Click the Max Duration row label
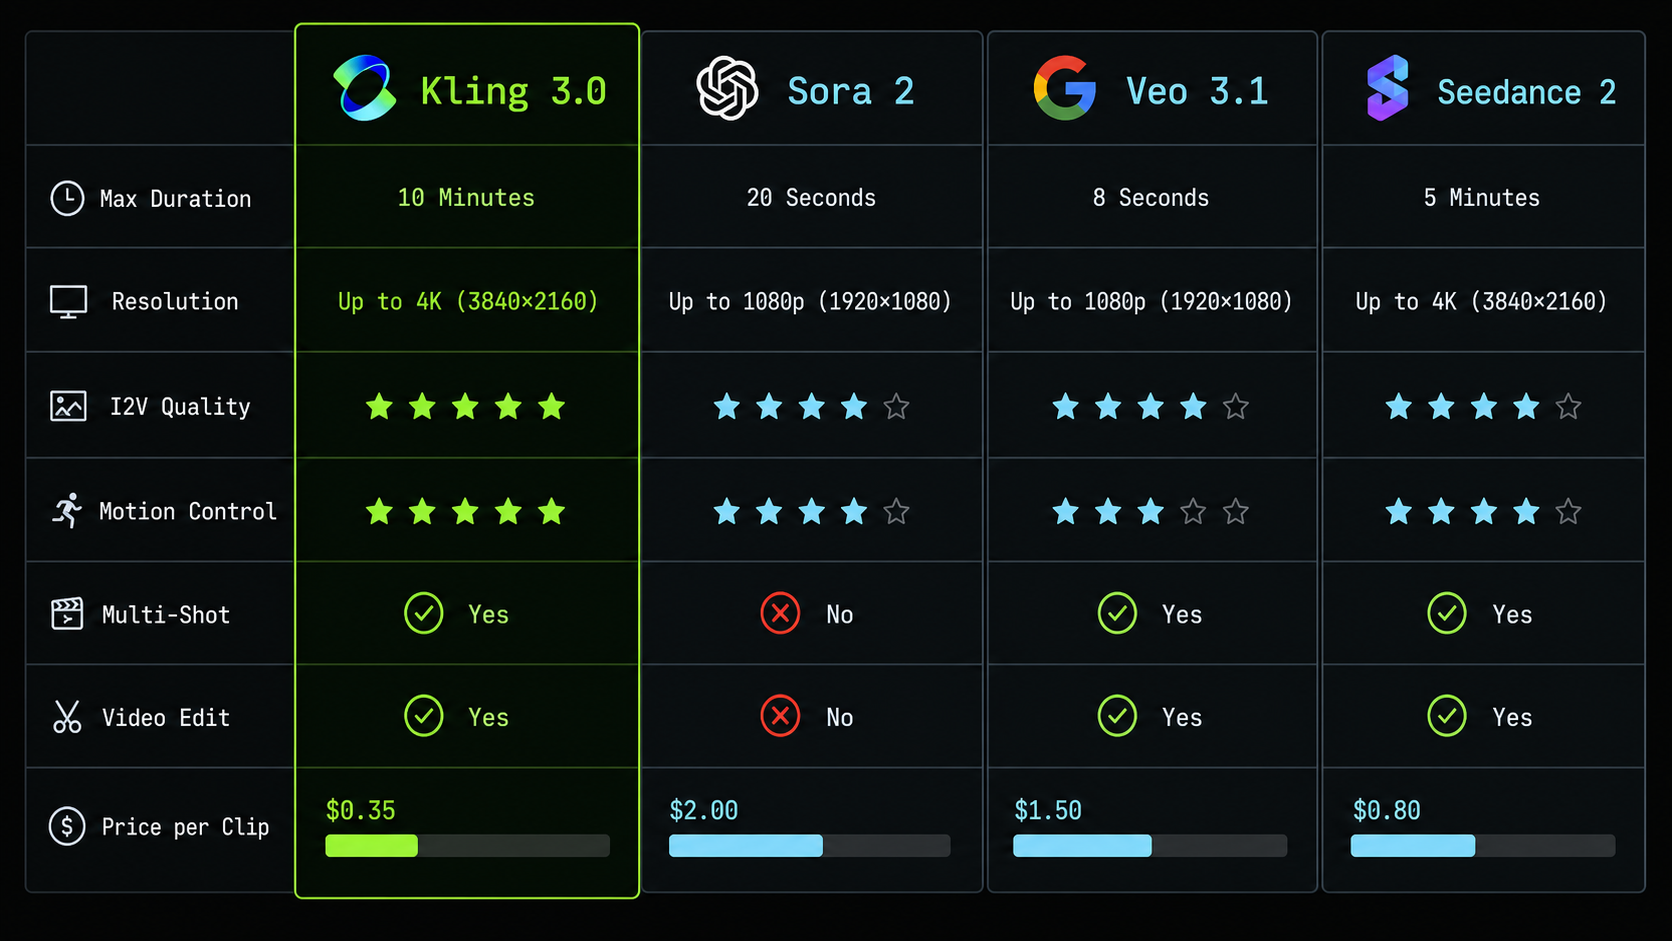Viewport: 1672px width, 941px height. pyautogui.click(x=175, y=199)
